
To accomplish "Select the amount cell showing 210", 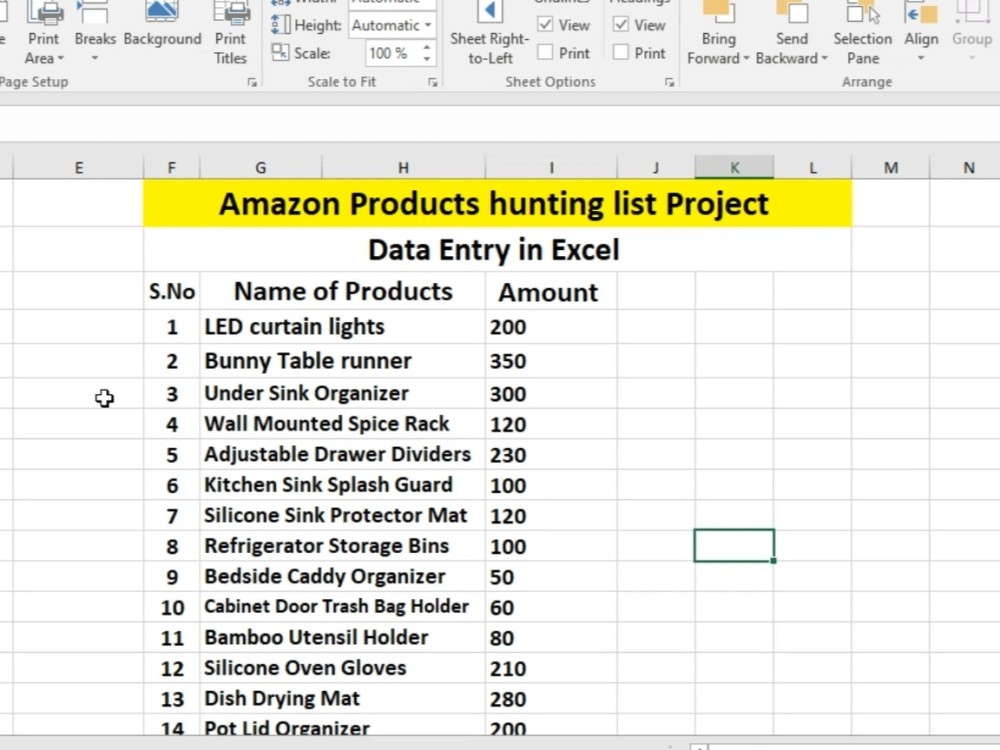I will pyautogui.click(x=552, y=668).
